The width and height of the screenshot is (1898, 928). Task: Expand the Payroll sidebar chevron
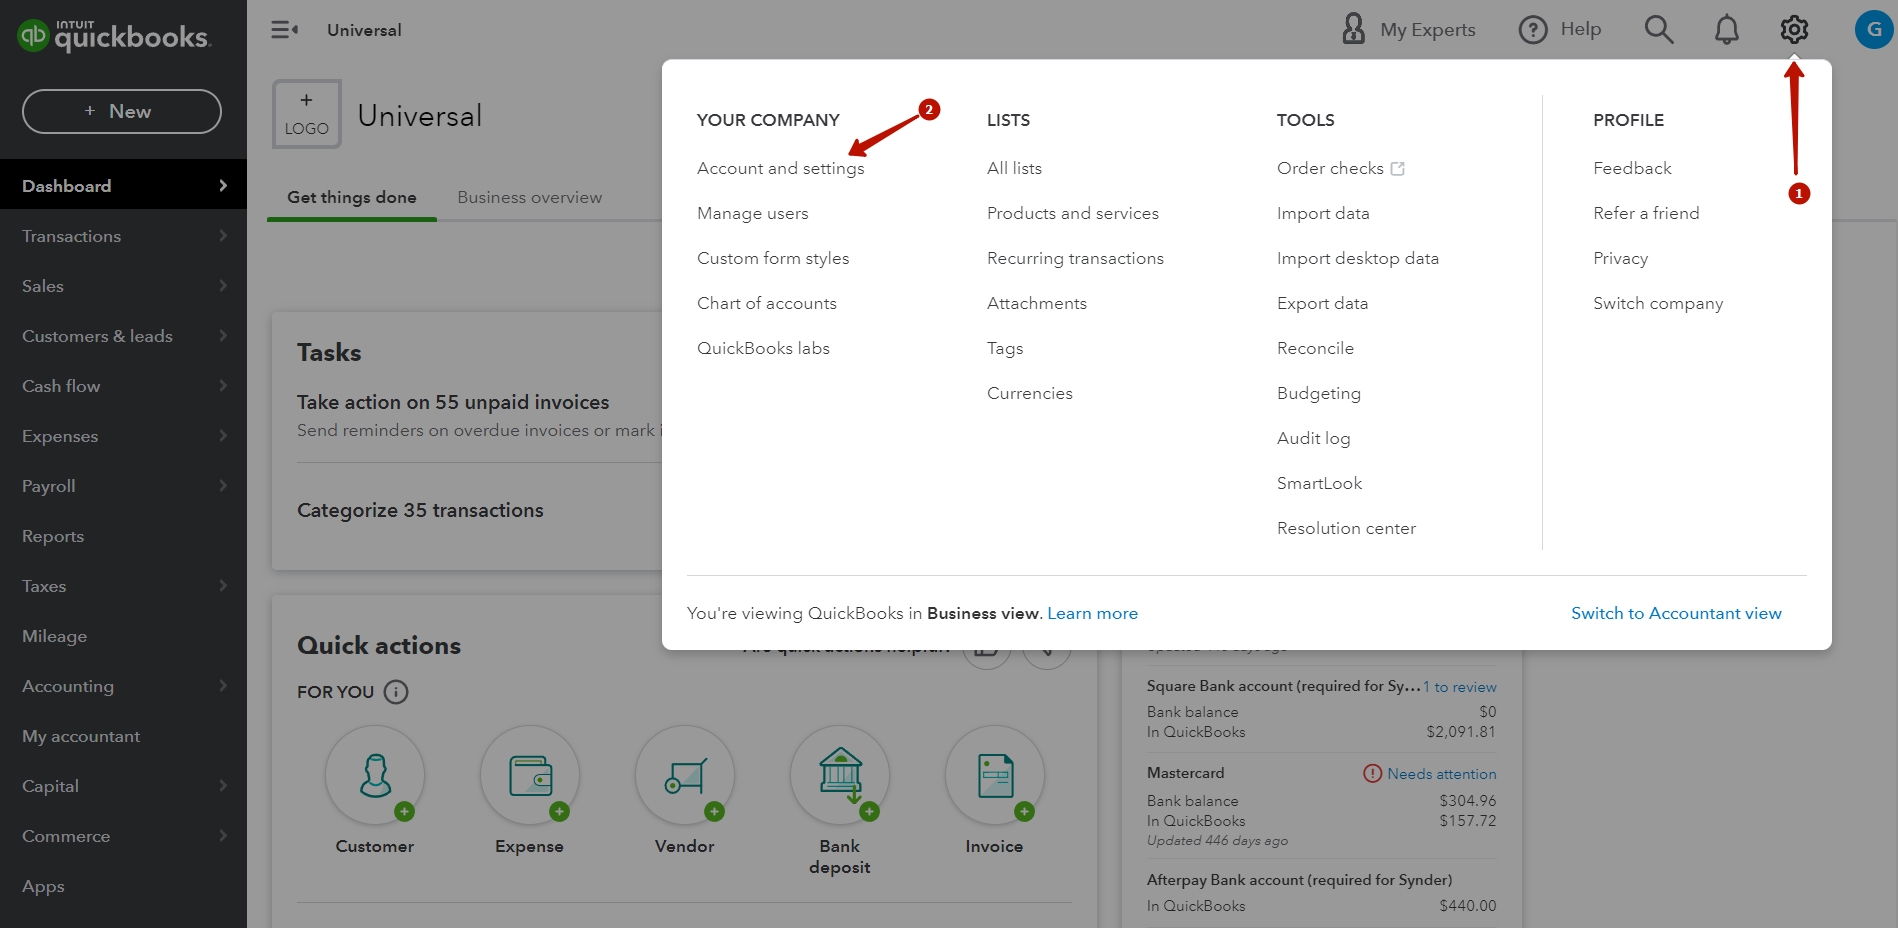tap(223, 486)
